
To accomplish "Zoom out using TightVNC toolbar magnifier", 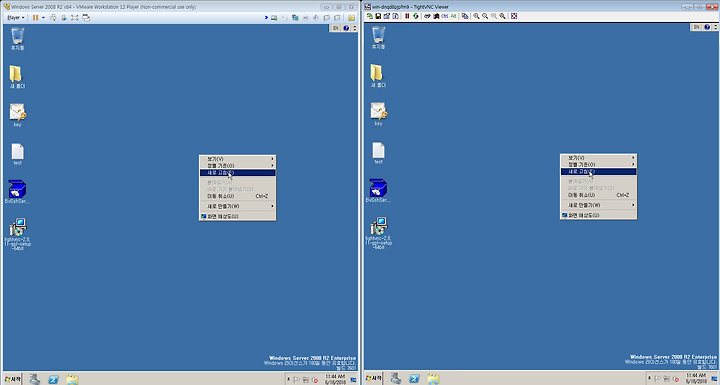I will [485, 16].
